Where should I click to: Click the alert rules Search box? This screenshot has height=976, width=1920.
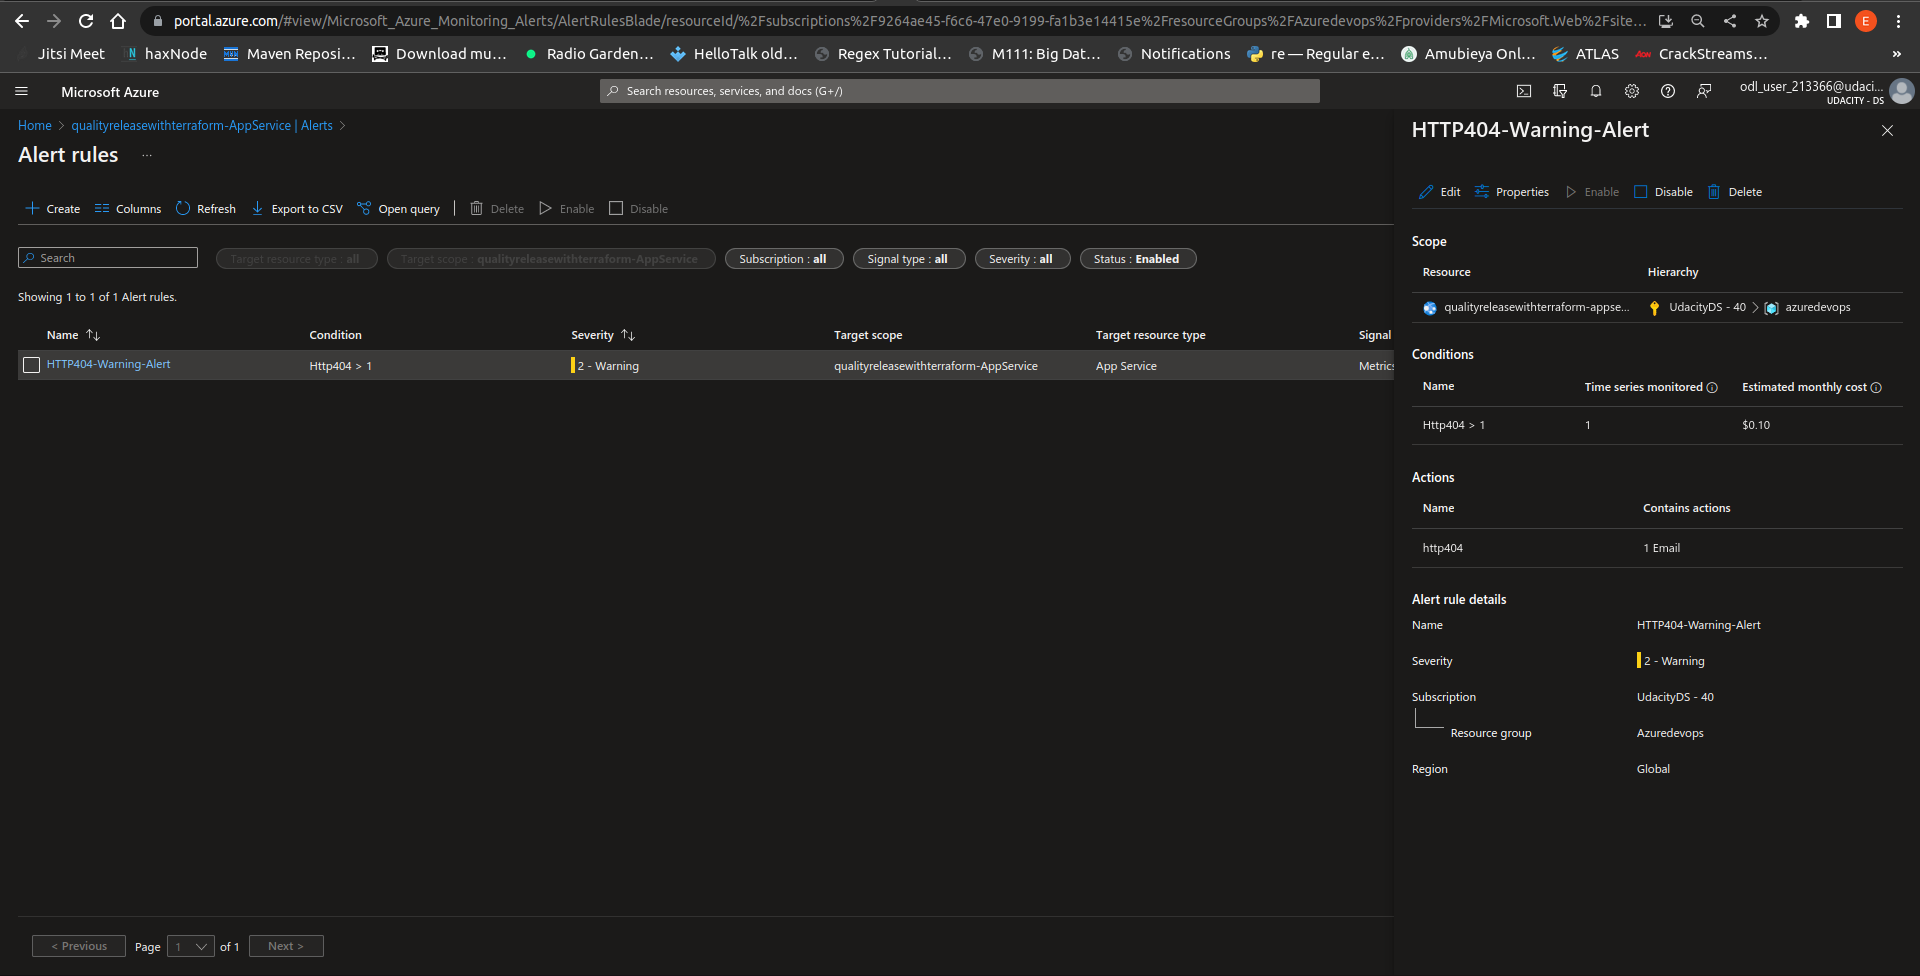tap(108, 258)
